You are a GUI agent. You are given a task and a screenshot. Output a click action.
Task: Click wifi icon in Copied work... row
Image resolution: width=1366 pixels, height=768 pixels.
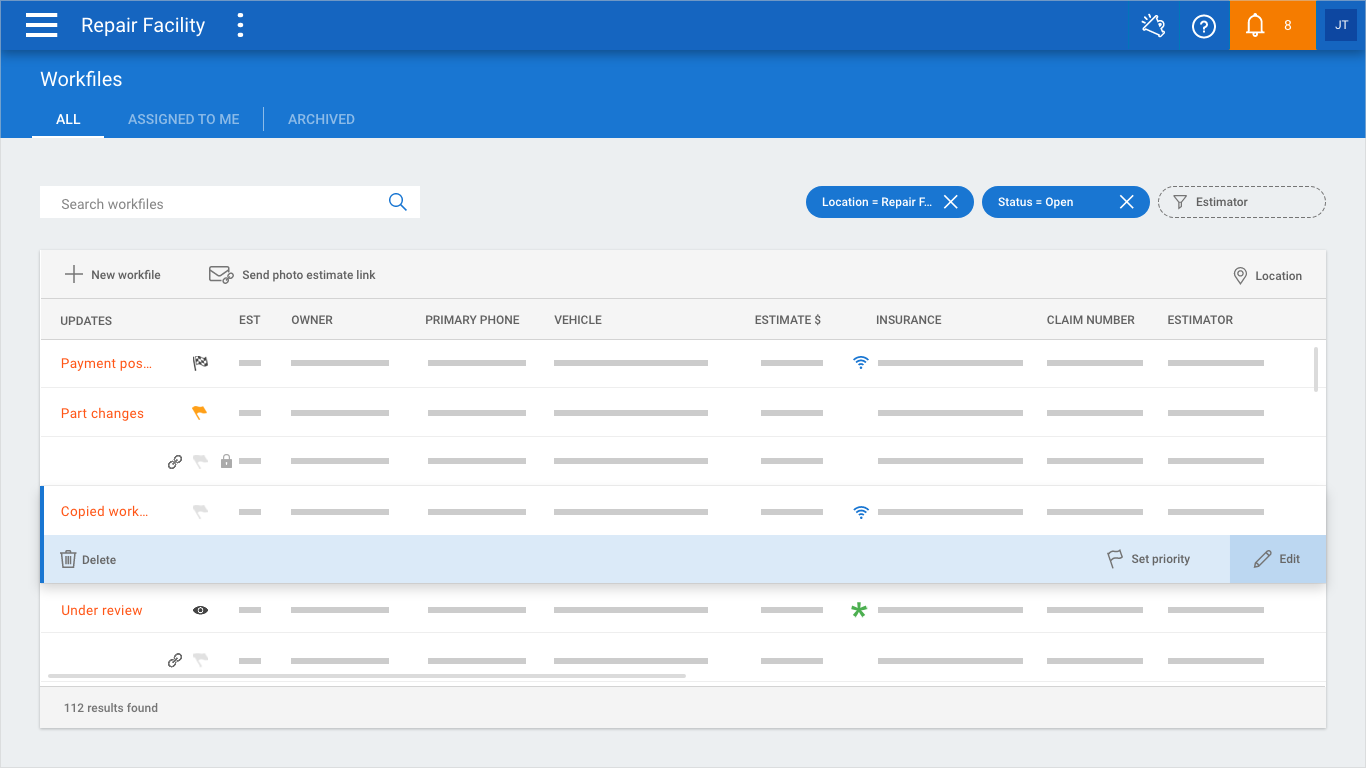pos(861,512)
